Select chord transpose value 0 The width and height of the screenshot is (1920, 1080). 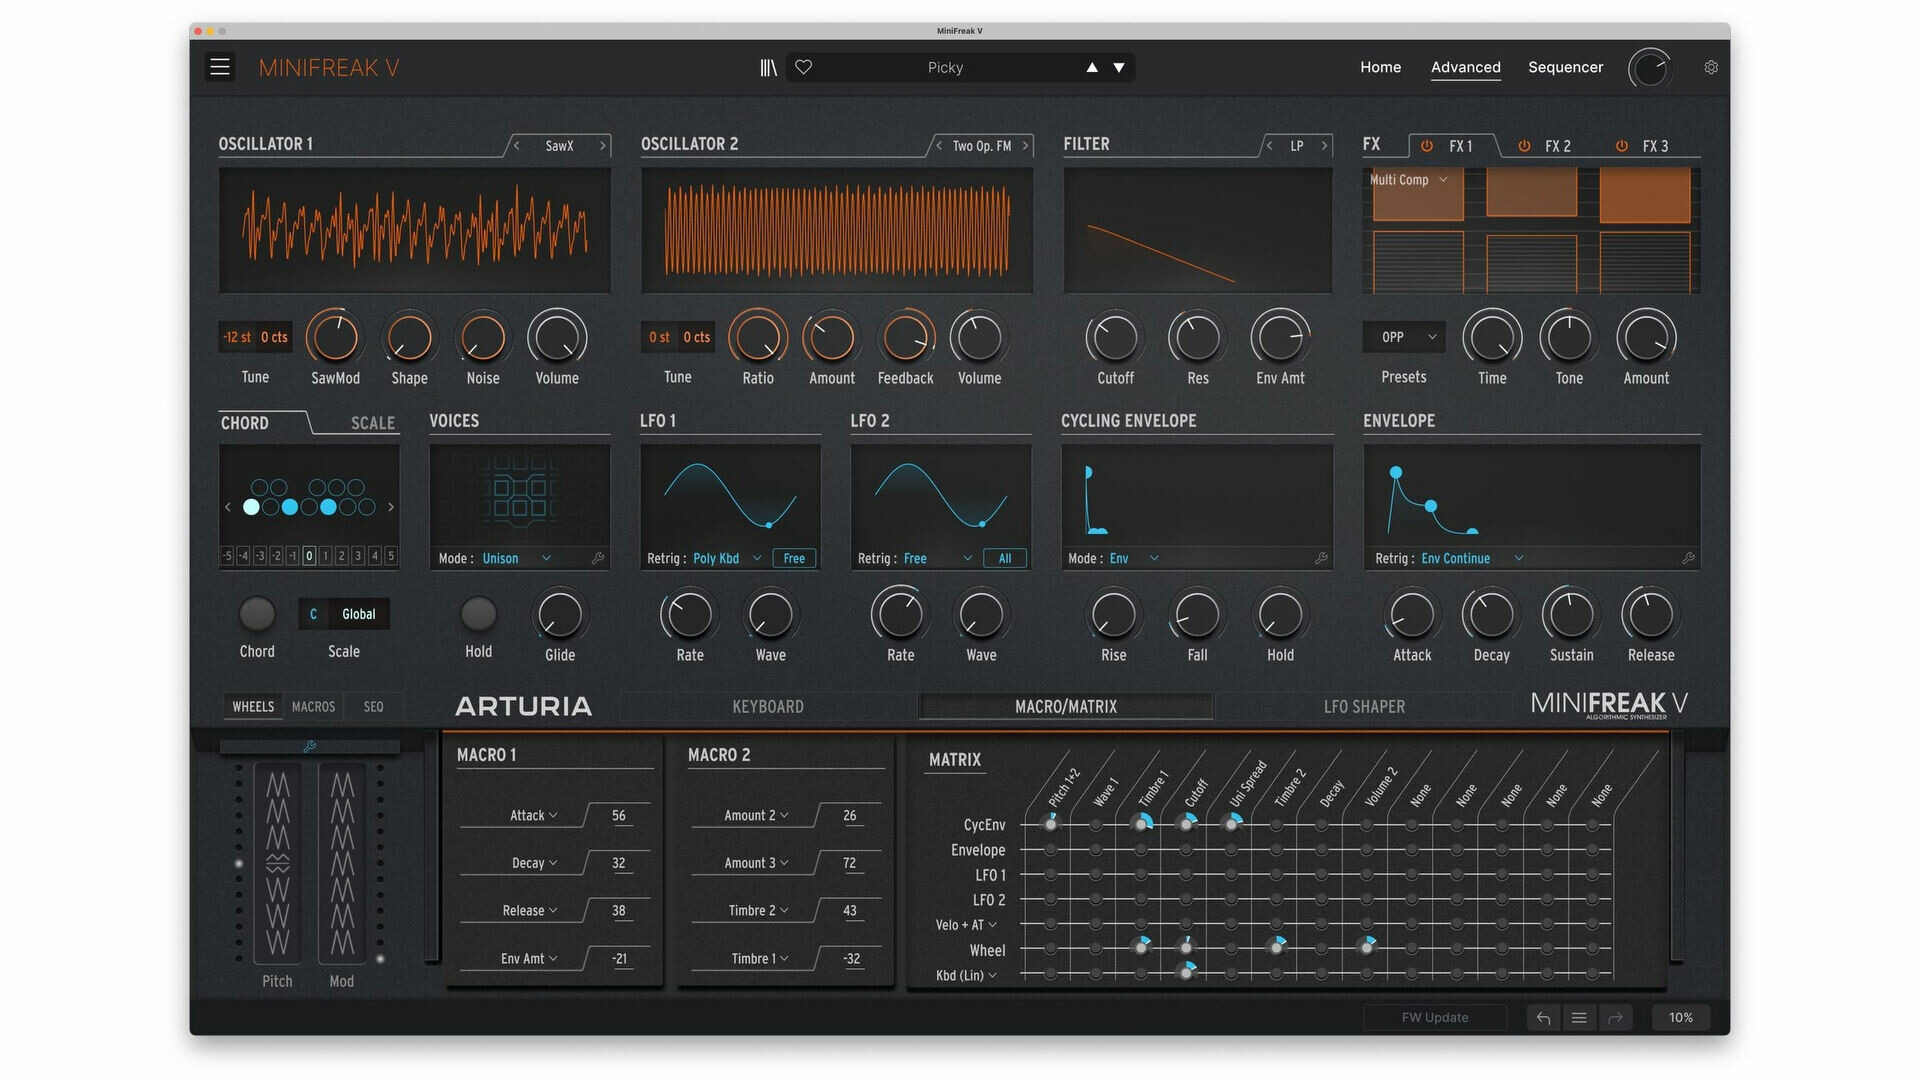[x=309, y=556]
